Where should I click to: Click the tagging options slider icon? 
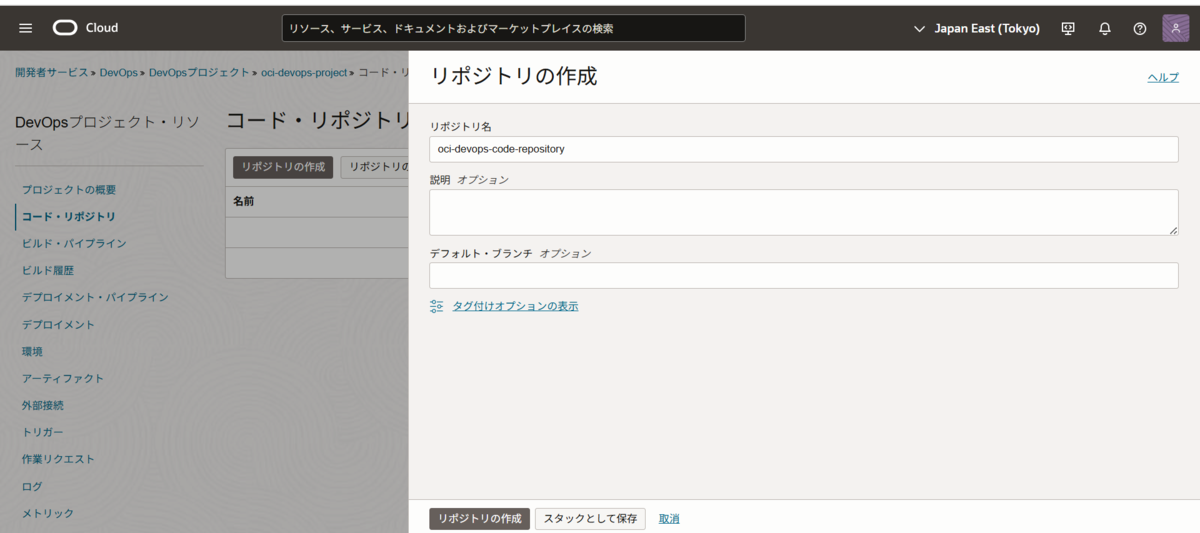[x=436, y=306]
